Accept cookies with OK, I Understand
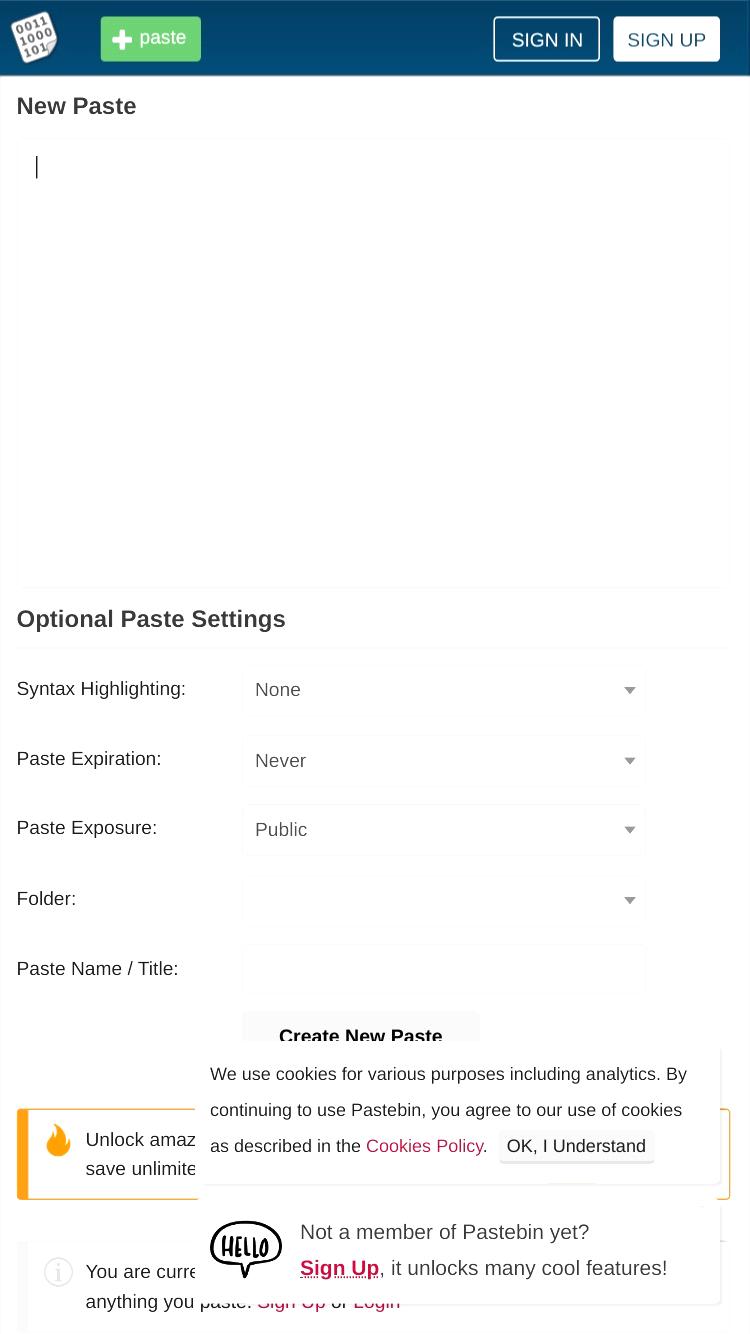The width and height of the screenshot is (750, 1334). click(x=576, y=1146)
